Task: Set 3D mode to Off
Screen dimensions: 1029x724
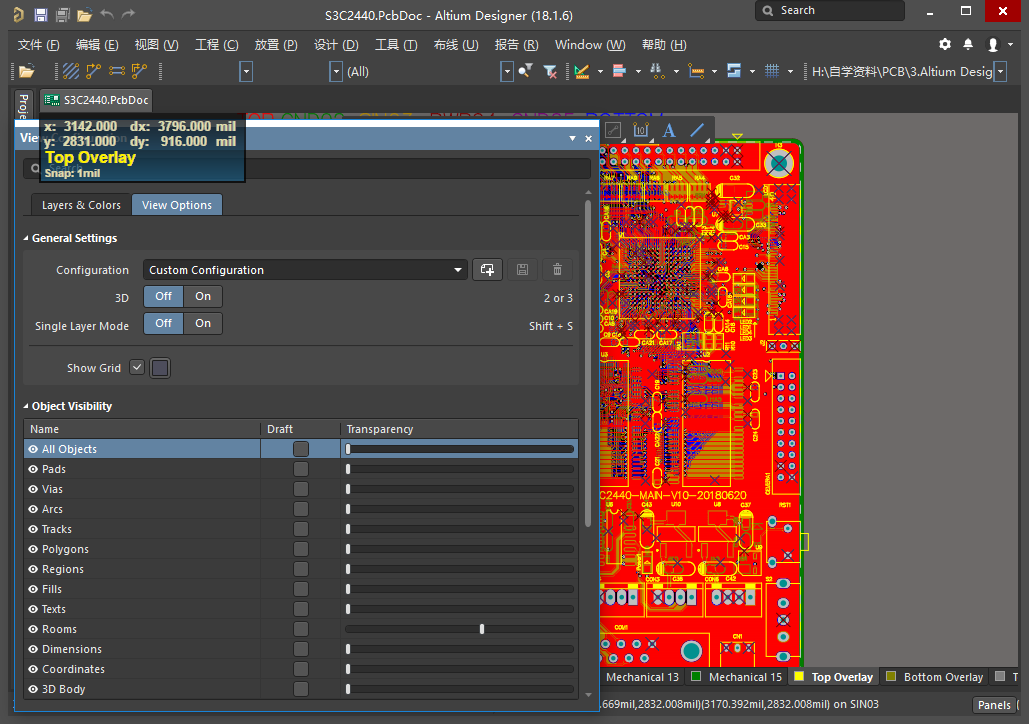Action: pos(163,297)
